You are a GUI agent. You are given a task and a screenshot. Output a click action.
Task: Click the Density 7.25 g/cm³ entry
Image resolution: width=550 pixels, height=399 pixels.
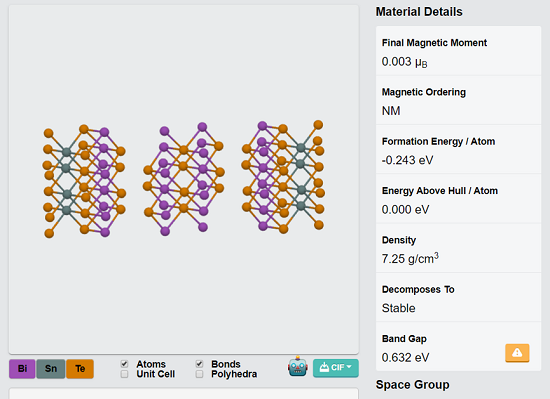tap(458, 248)
